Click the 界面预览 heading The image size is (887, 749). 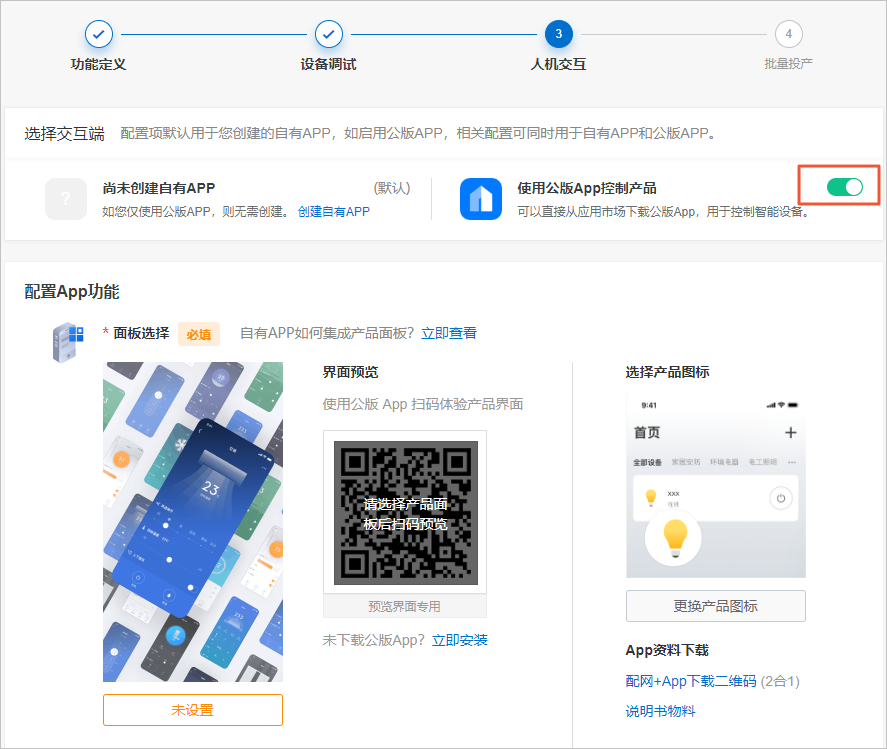350,372
